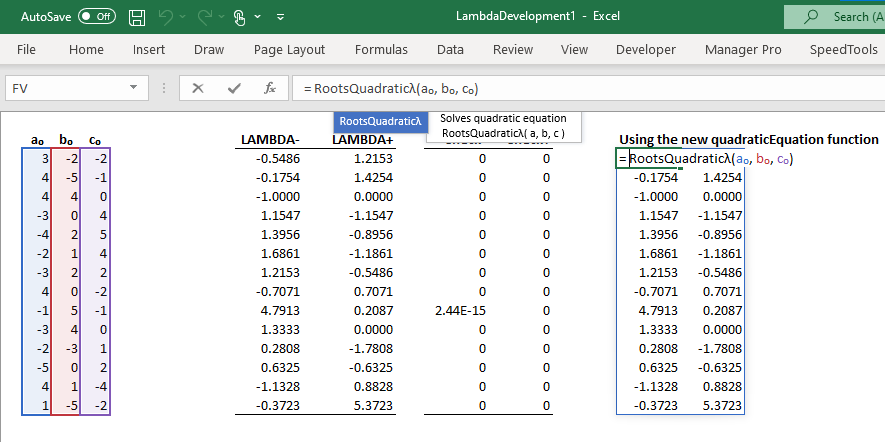The height and width of the screenshot is (442, 885).
Task: Open the SpeedTools tab
Action: click(843, 50)
